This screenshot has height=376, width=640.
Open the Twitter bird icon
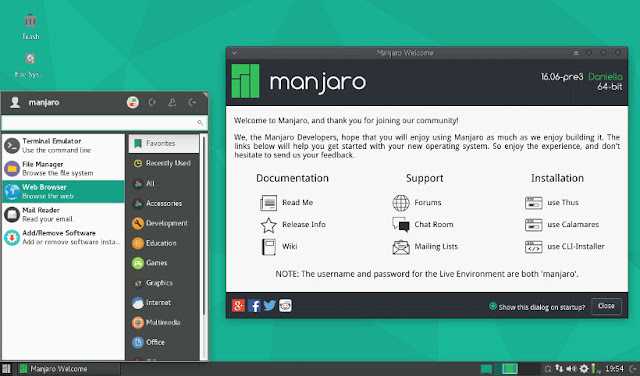click(x=269, y=305)
